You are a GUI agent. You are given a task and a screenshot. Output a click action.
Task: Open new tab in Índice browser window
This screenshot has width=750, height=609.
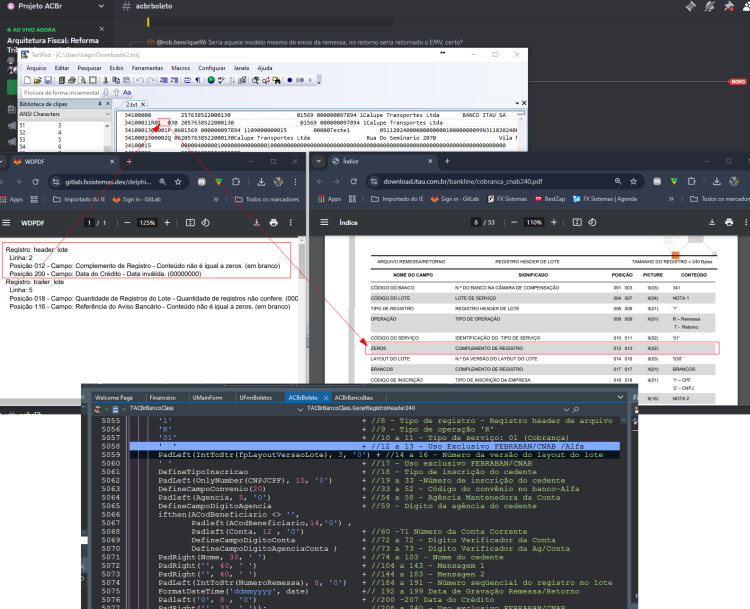point(447,161)
